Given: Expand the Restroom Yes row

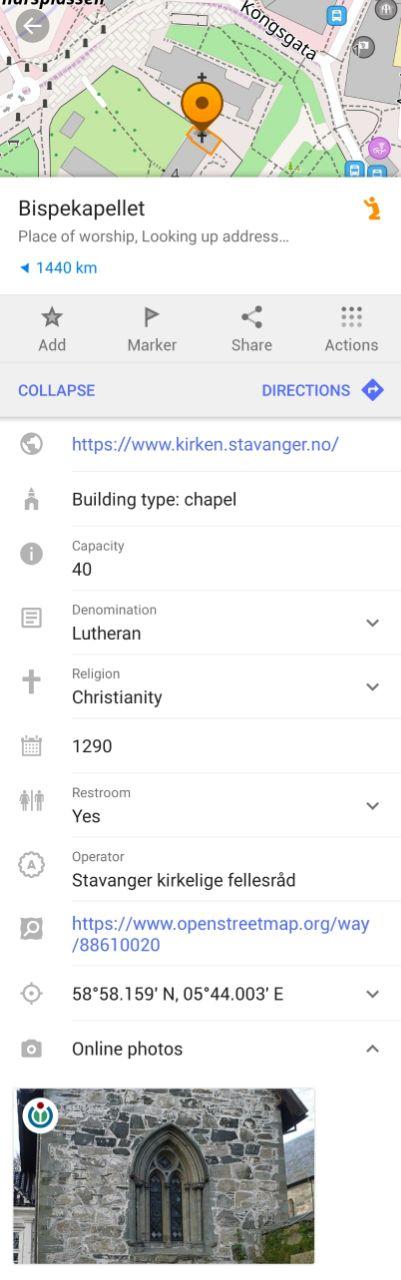Looking at the screenshot, I should point(372,805).
